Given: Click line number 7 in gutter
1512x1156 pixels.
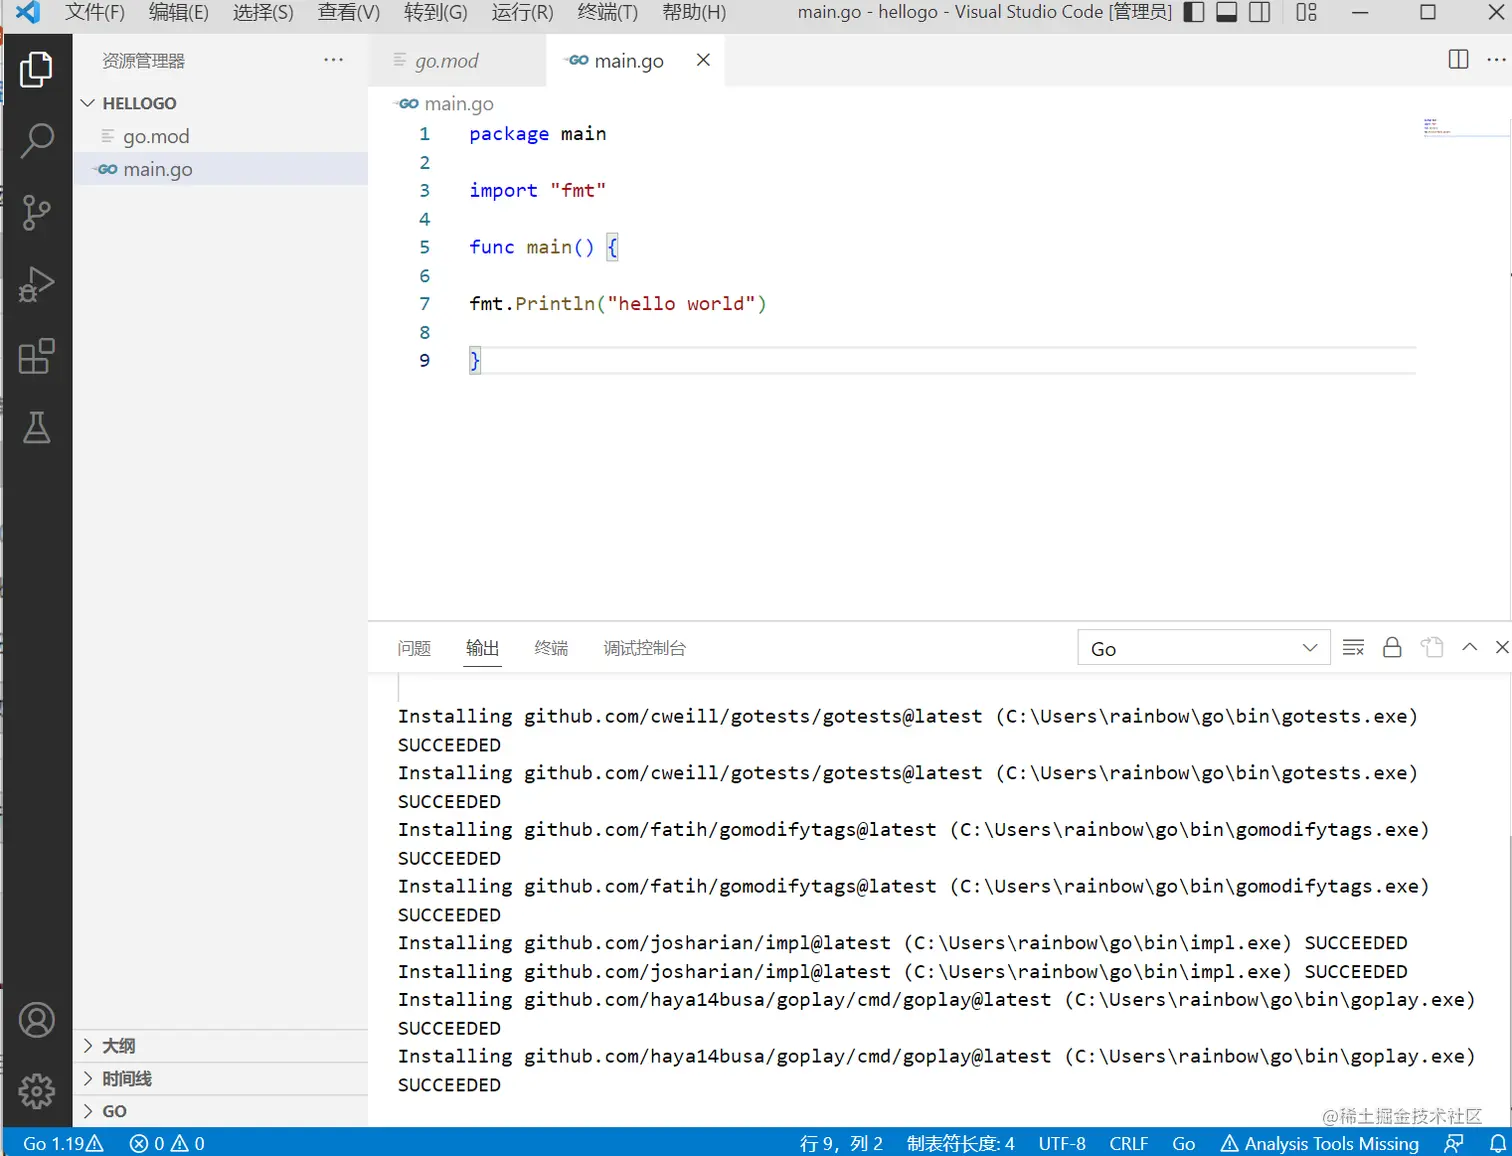Looking at the screenshot, I should tap(424, 303).
